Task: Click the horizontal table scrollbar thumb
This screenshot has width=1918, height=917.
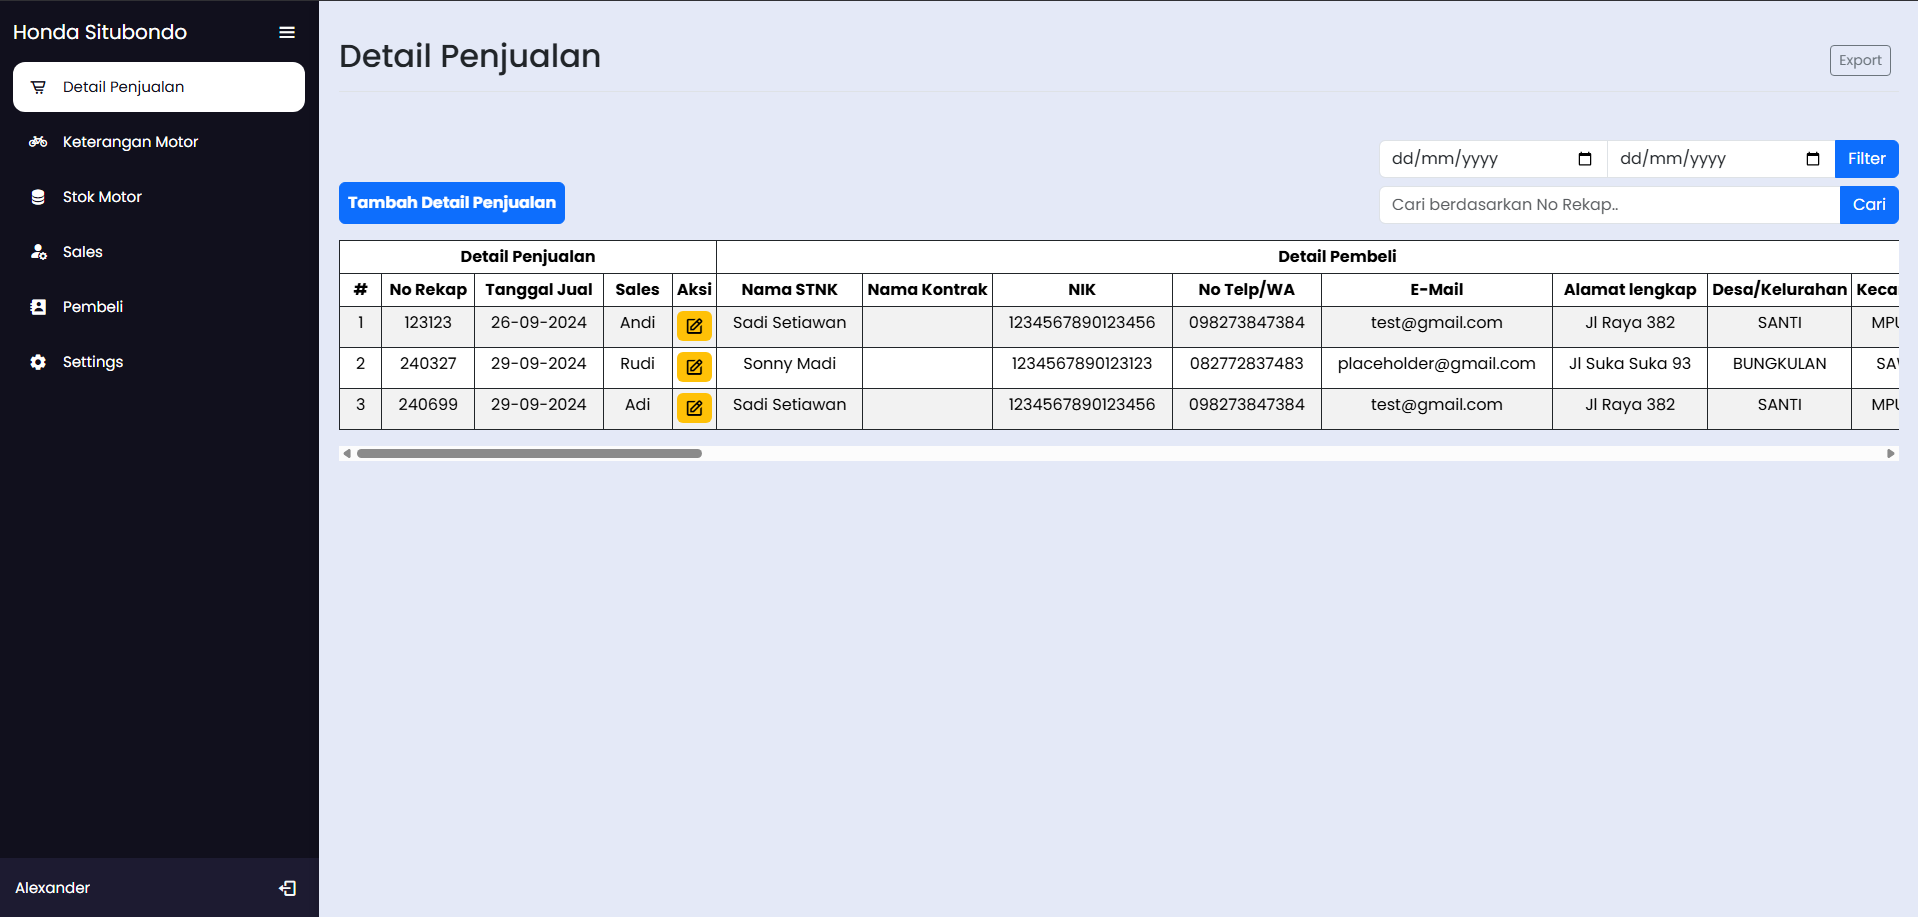Action: click(x=529, y=454)
